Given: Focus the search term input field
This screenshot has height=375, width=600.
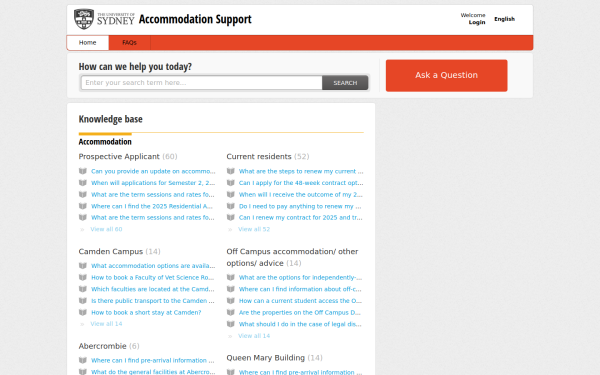Looking at the screenshot, I should point(201,83).
